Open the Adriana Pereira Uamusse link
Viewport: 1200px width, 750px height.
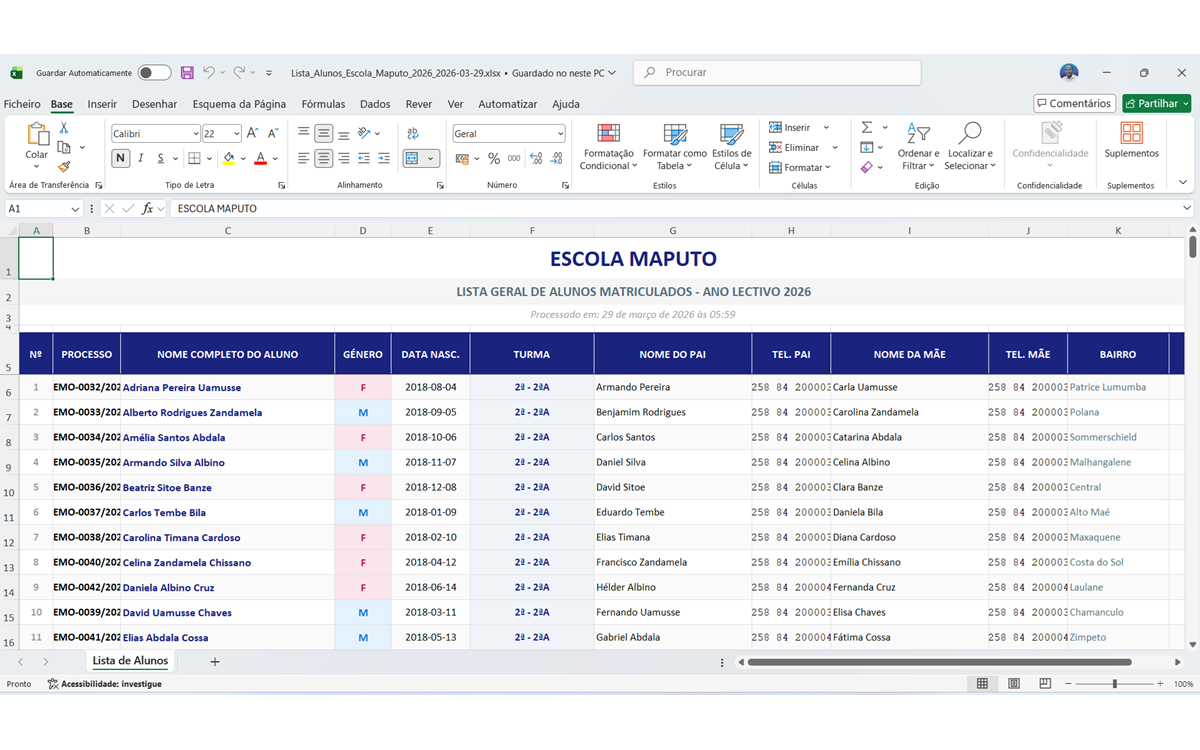tap(180, 387)
